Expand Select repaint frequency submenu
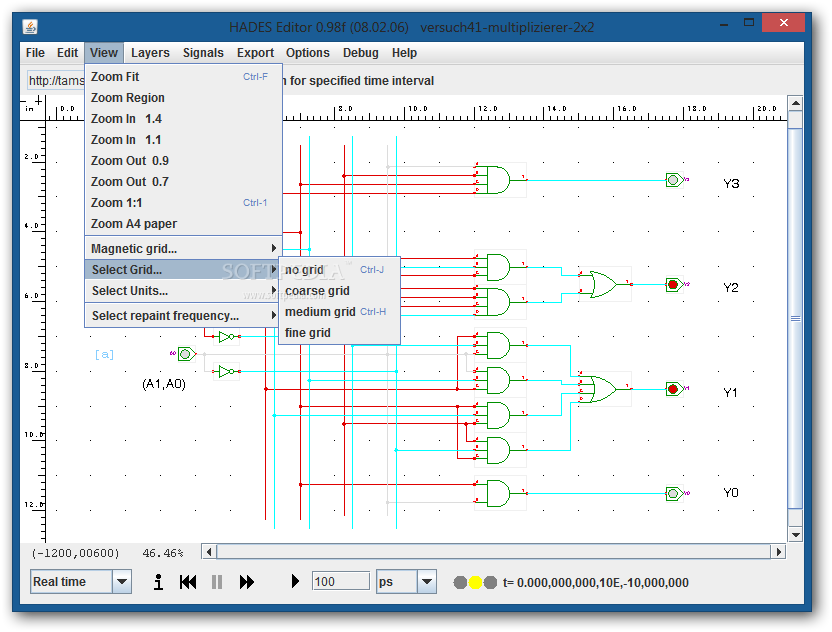 coord(183,316)
